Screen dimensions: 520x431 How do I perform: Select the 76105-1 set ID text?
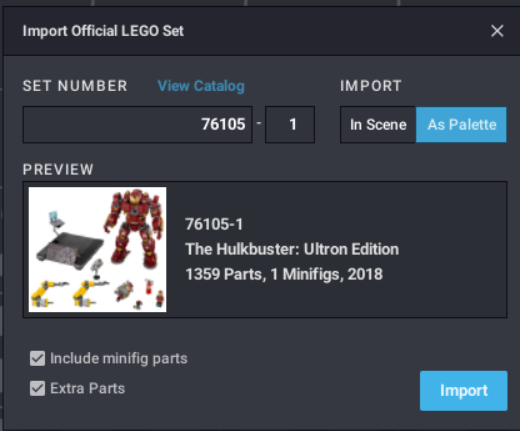pyautogui.click(x=214, y=224)
